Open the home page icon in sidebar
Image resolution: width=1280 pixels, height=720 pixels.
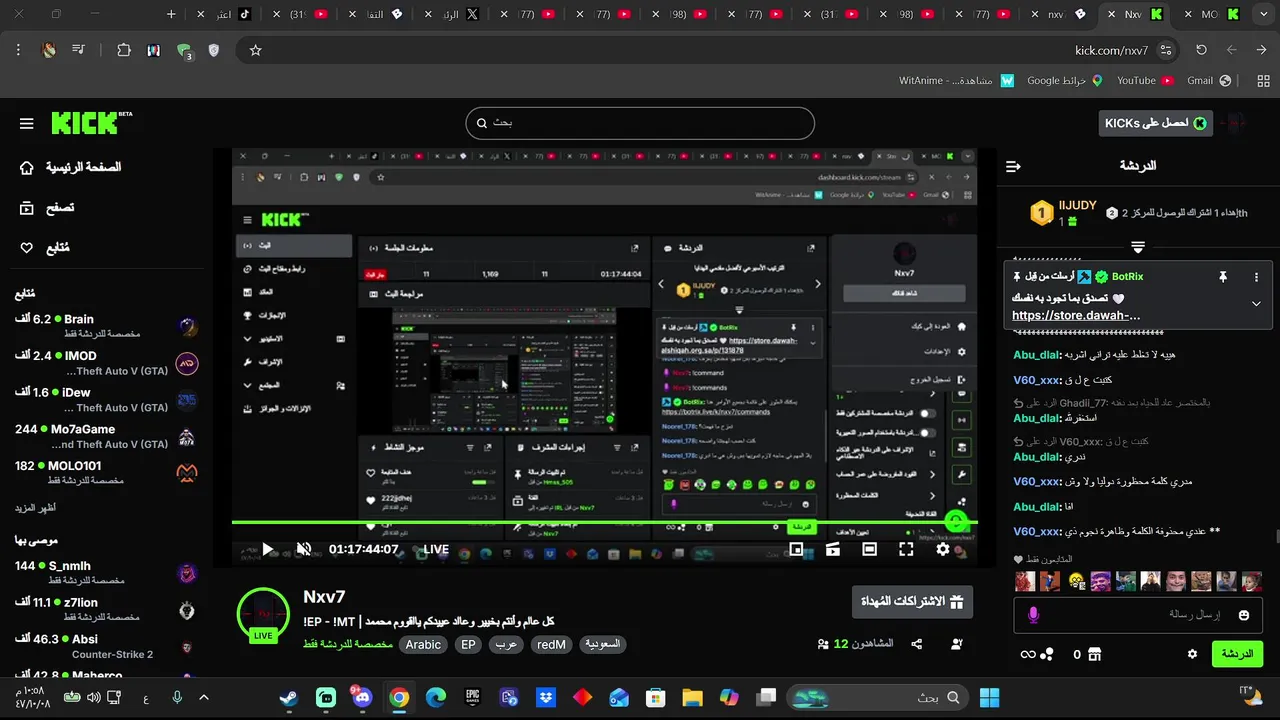tap(27, 168)
